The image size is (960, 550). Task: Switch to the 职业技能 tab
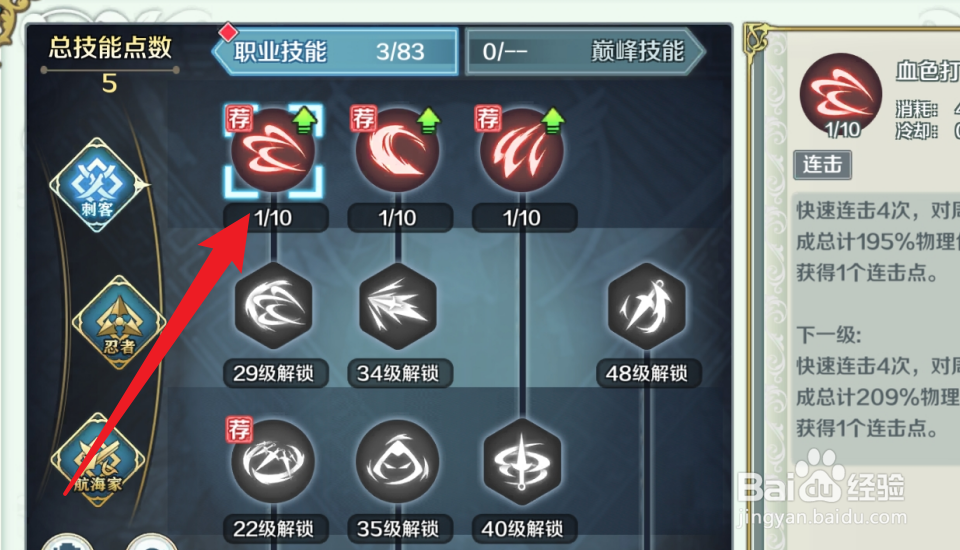[x=335, y=51]
